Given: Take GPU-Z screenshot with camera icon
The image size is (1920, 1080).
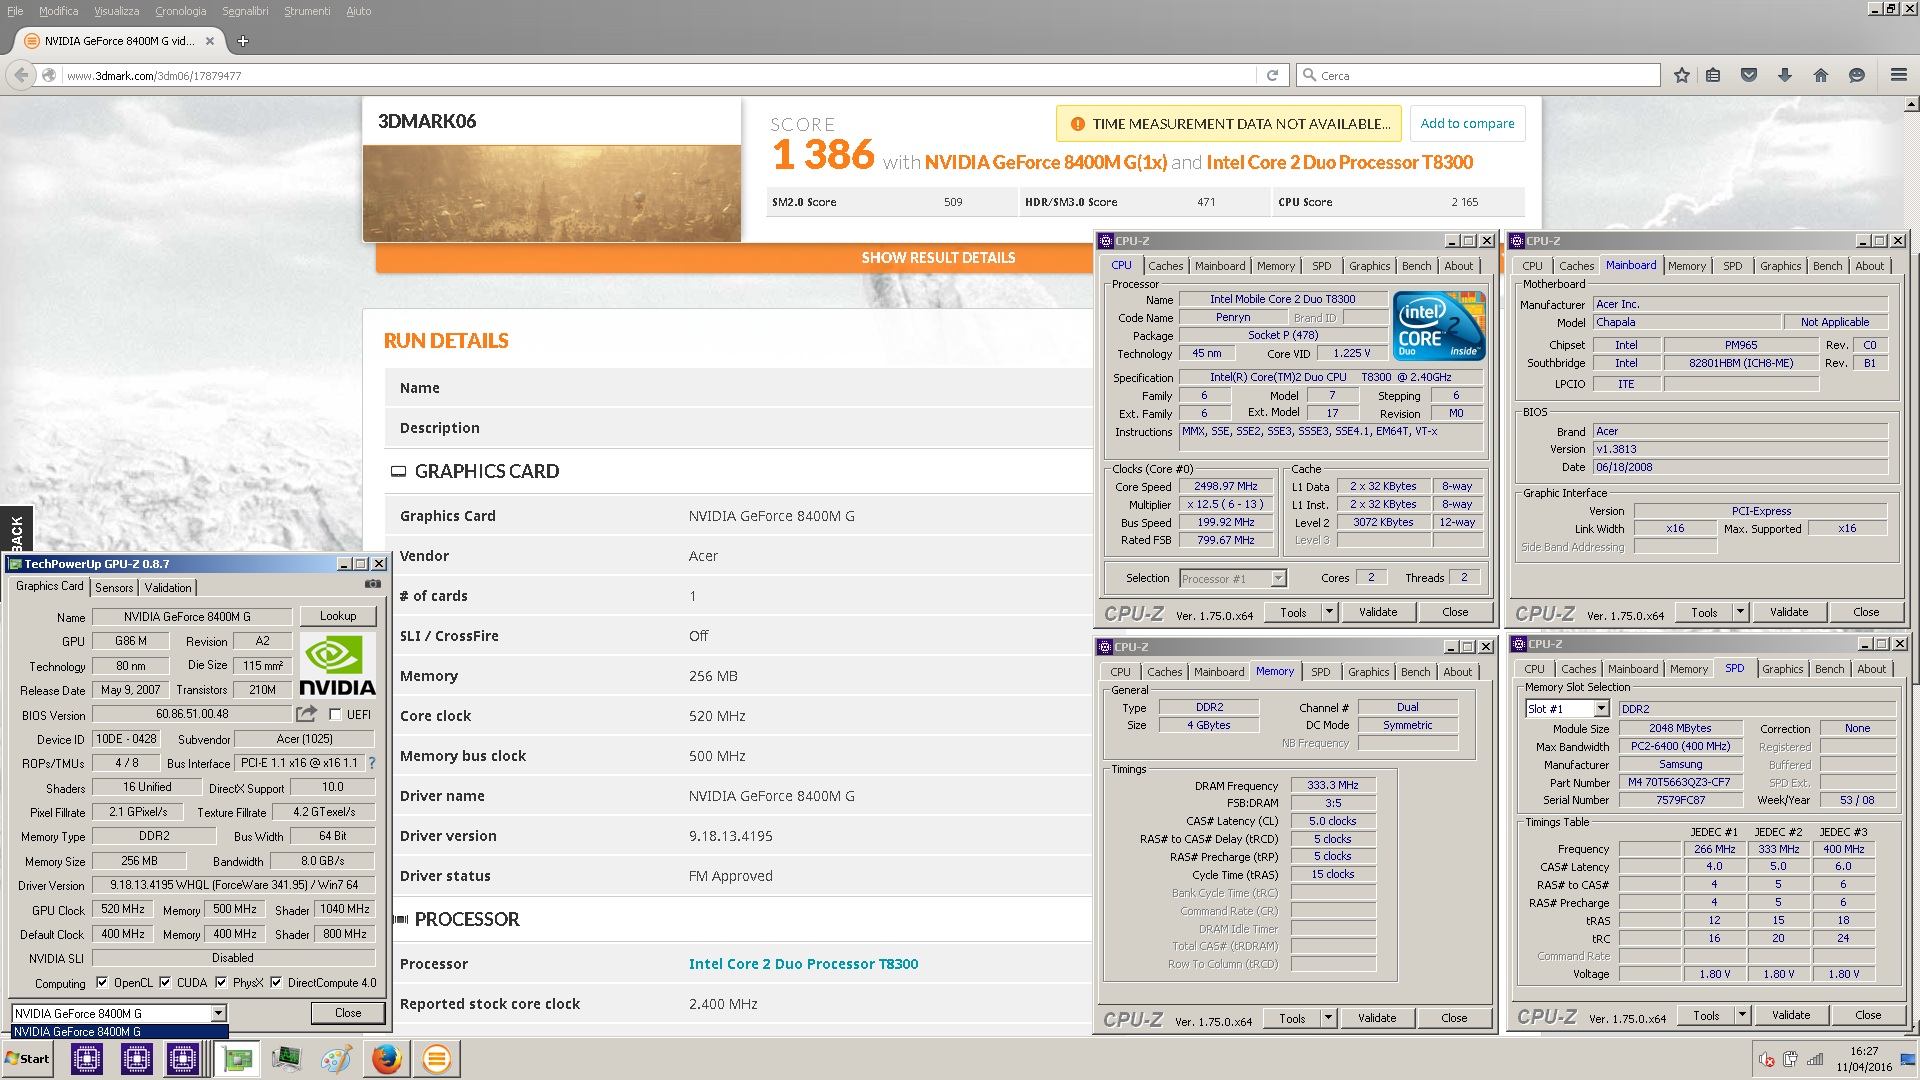Looking at the screenshot, I should pos(373,584).
